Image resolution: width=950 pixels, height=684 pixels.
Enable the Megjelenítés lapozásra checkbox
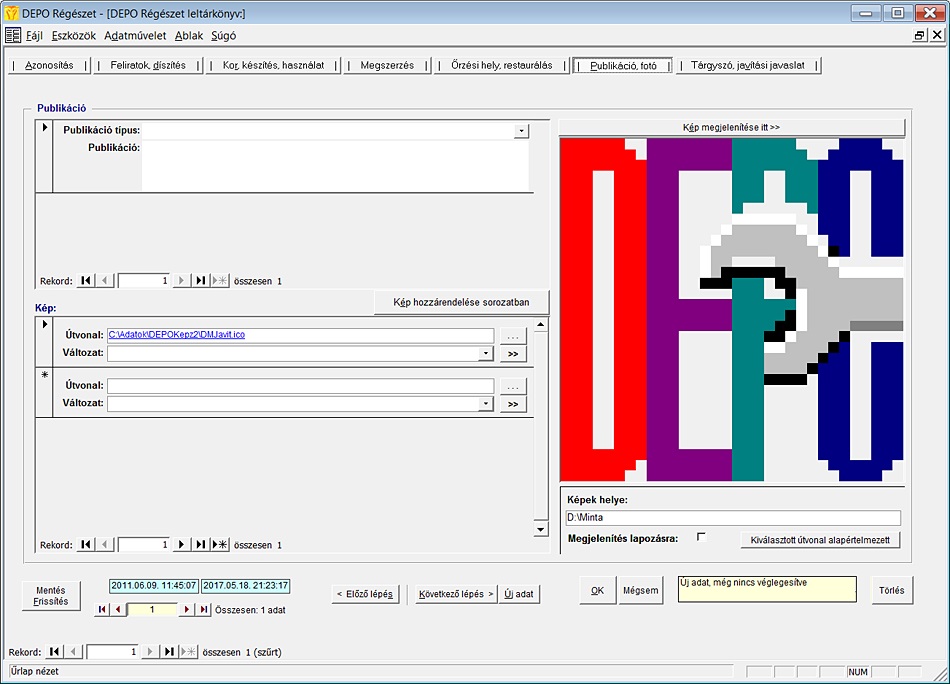tap(701, 537)
